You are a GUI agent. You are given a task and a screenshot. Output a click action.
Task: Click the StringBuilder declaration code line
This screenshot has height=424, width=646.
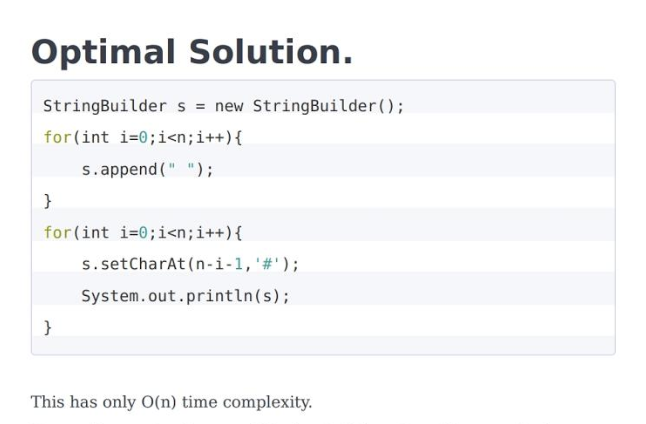[224, 106]
